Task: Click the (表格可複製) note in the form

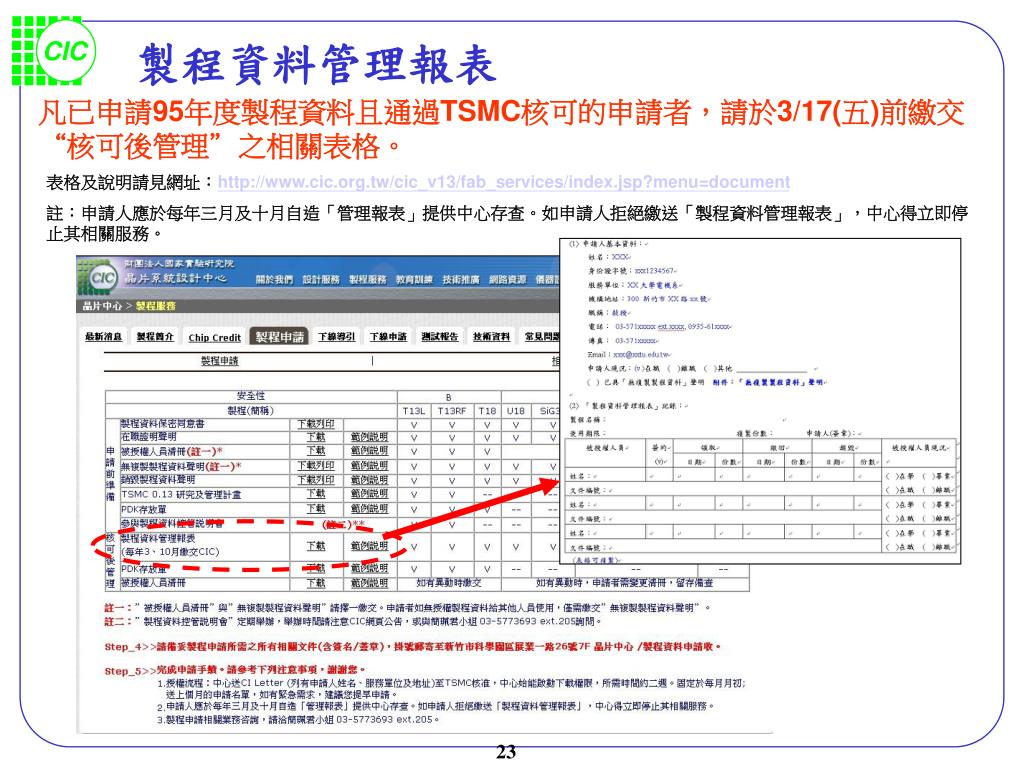Action: [596, 560]
